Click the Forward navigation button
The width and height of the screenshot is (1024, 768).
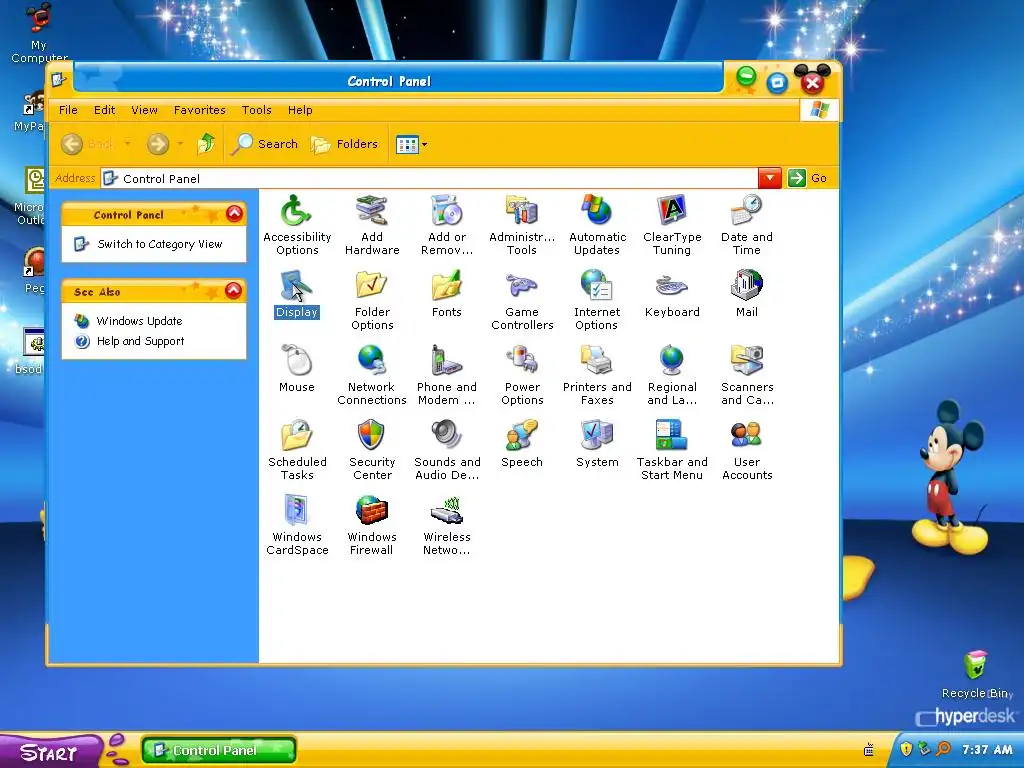point(158,144)
